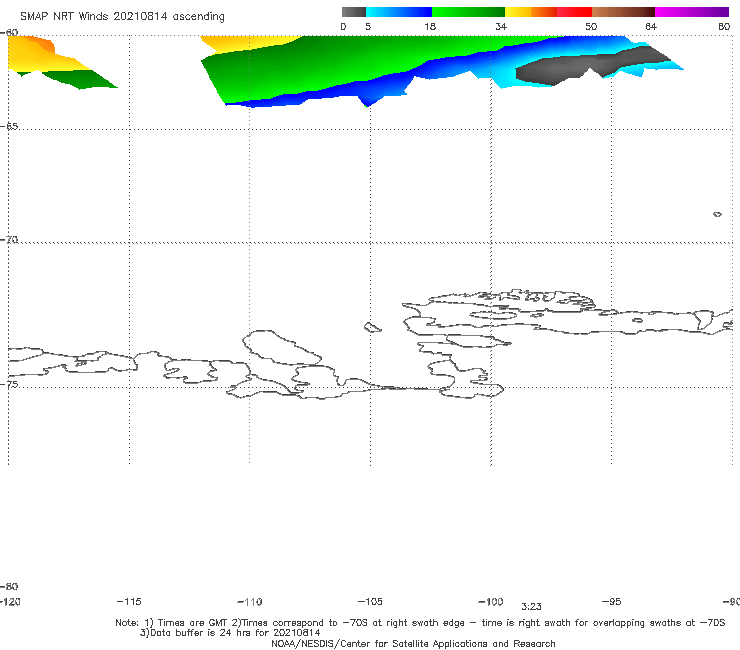Image resolution: width=740 pixels, height=650 pixels.
Task: Click the green segment of the color bar
Action: tap(468, 12)
